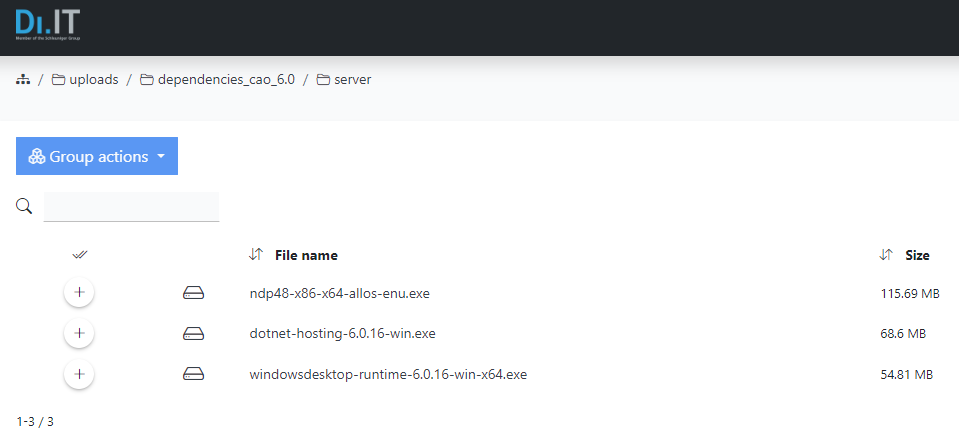The height and width of the screenshot is (440, 959).
Task: Click sort arrows icon beside File name
Action: pos(256,255)
